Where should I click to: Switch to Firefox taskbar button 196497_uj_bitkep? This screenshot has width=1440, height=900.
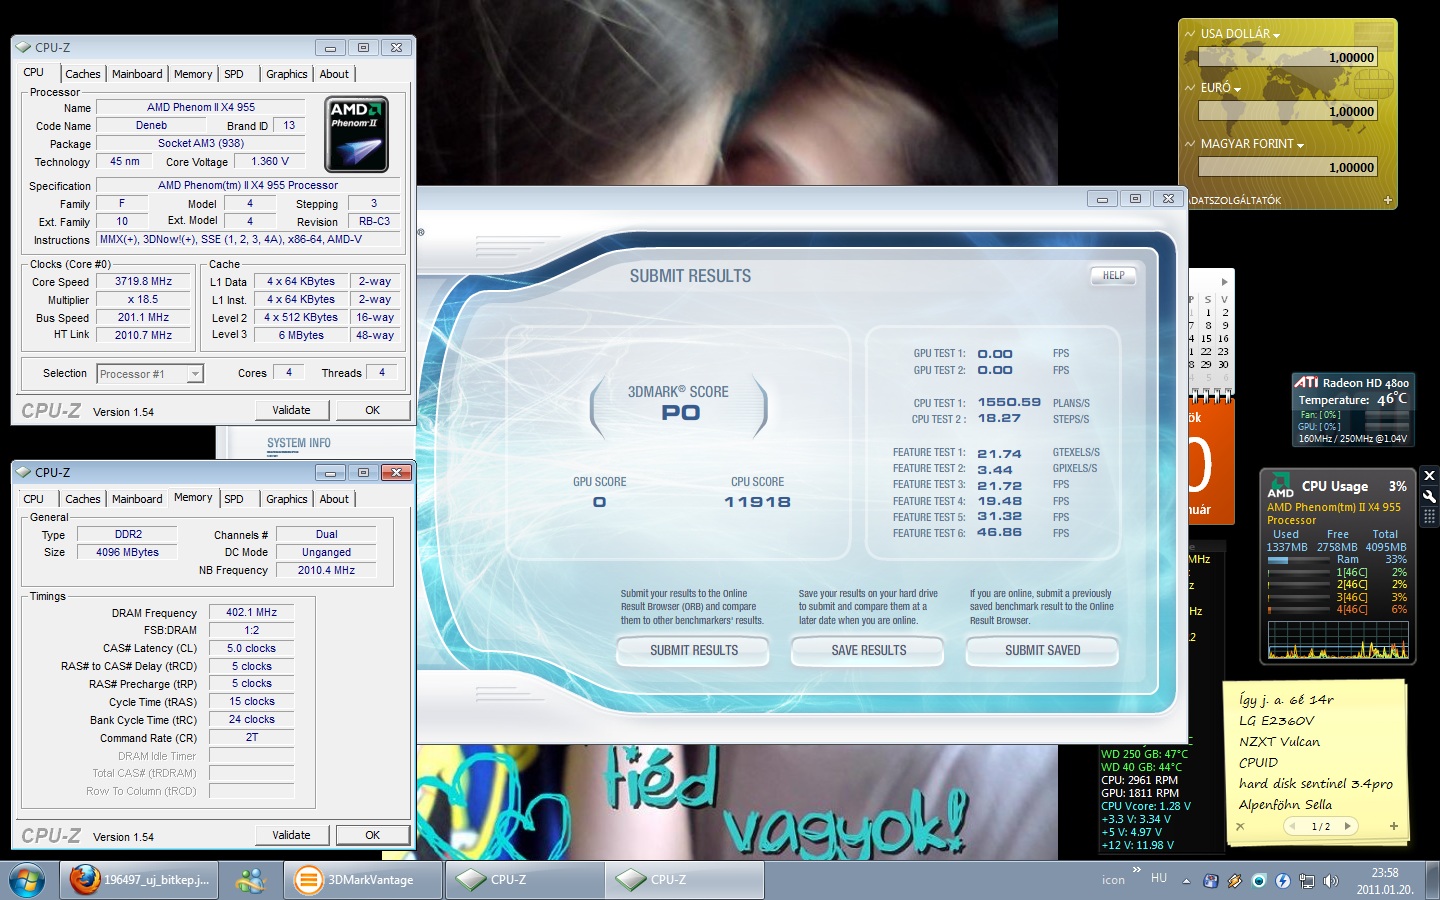pos(140,880)
